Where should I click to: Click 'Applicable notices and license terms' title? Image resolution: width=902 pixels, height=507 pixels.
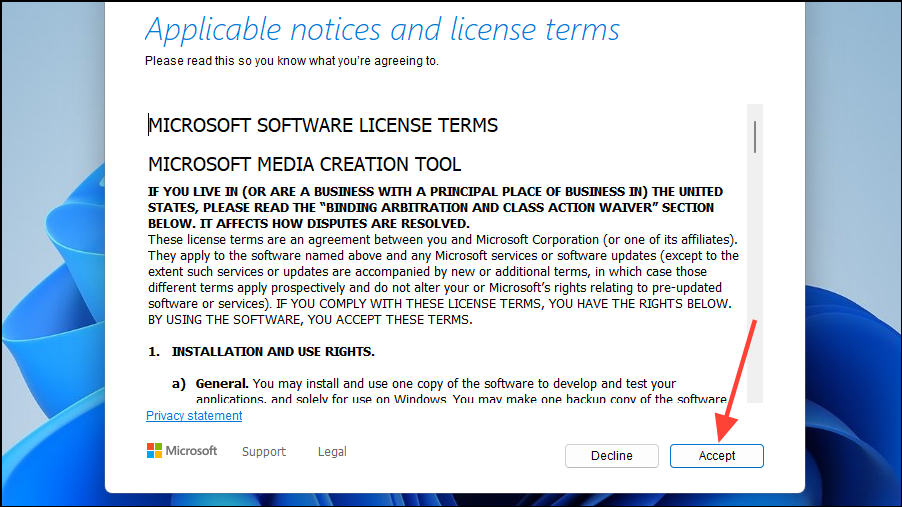pyautogui.click(x=383, y=29)
